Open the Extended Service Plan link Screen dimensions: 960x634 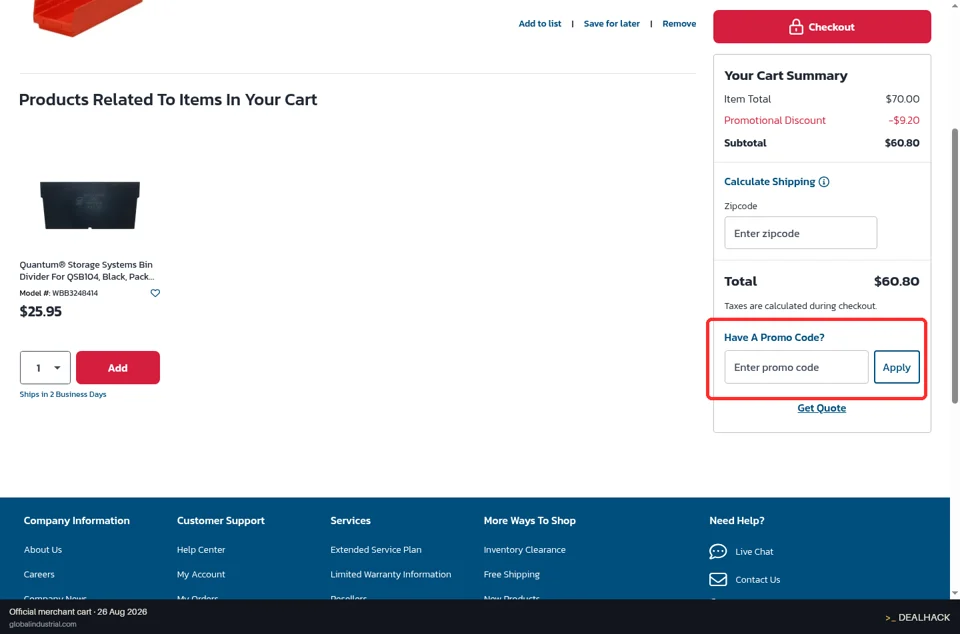(376, 550)
